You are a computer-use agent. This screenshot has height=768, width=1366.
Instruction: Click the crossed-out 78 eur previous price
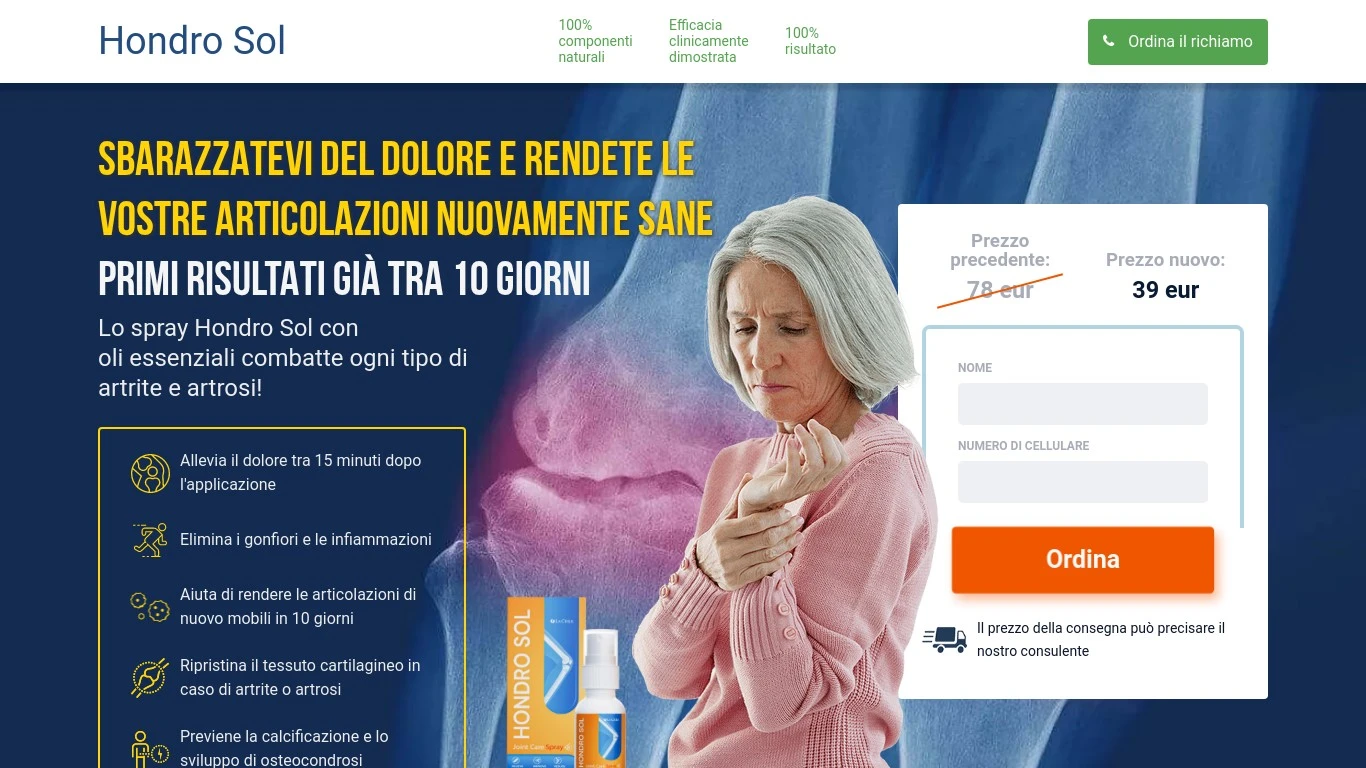point(1000,290)
